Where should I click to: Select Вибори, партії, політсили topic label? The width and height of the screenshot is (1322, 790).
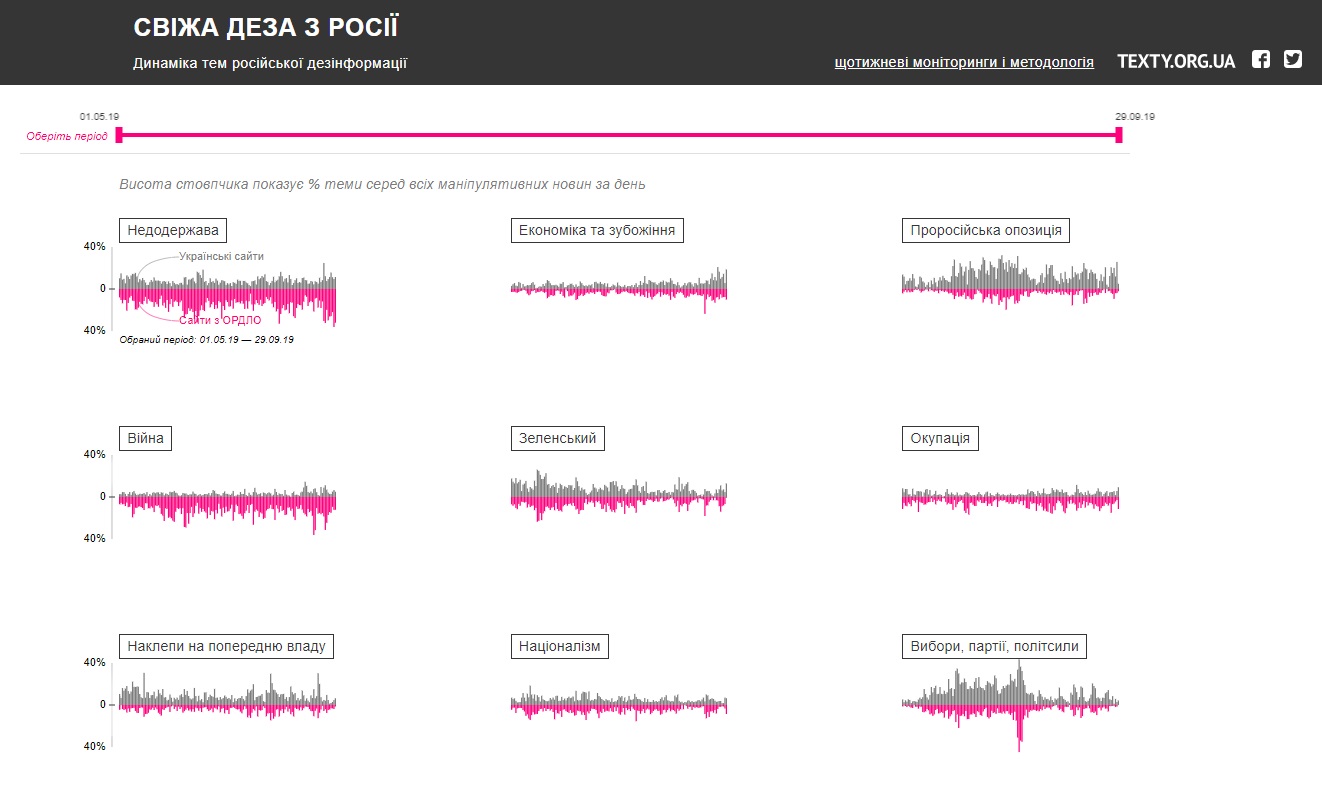pos(994,647)
